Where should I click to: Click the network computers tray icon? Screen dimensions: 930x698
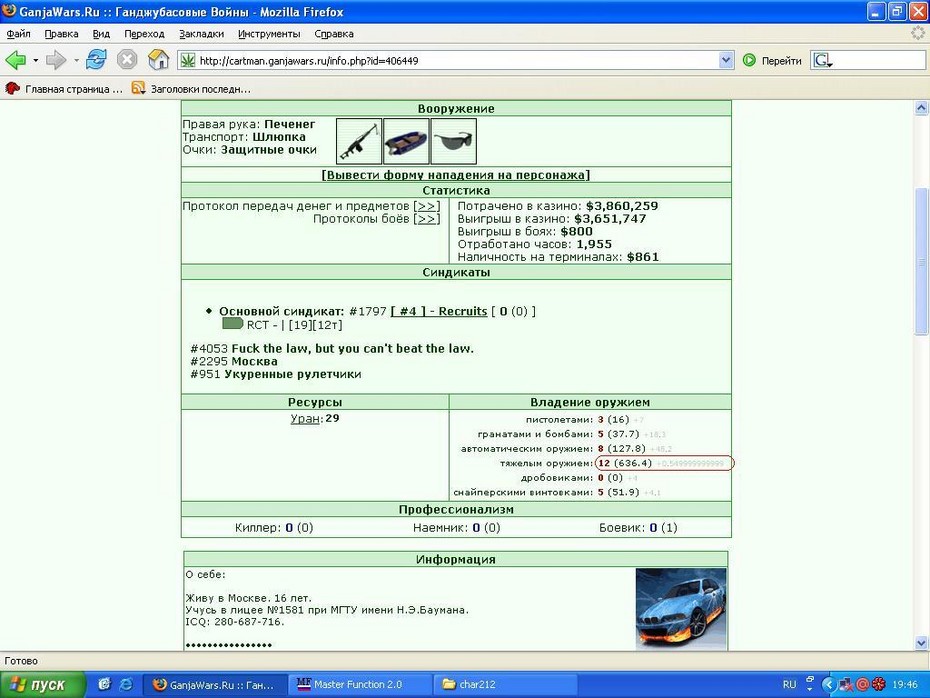pyautogui.click(x=846, y=685)
